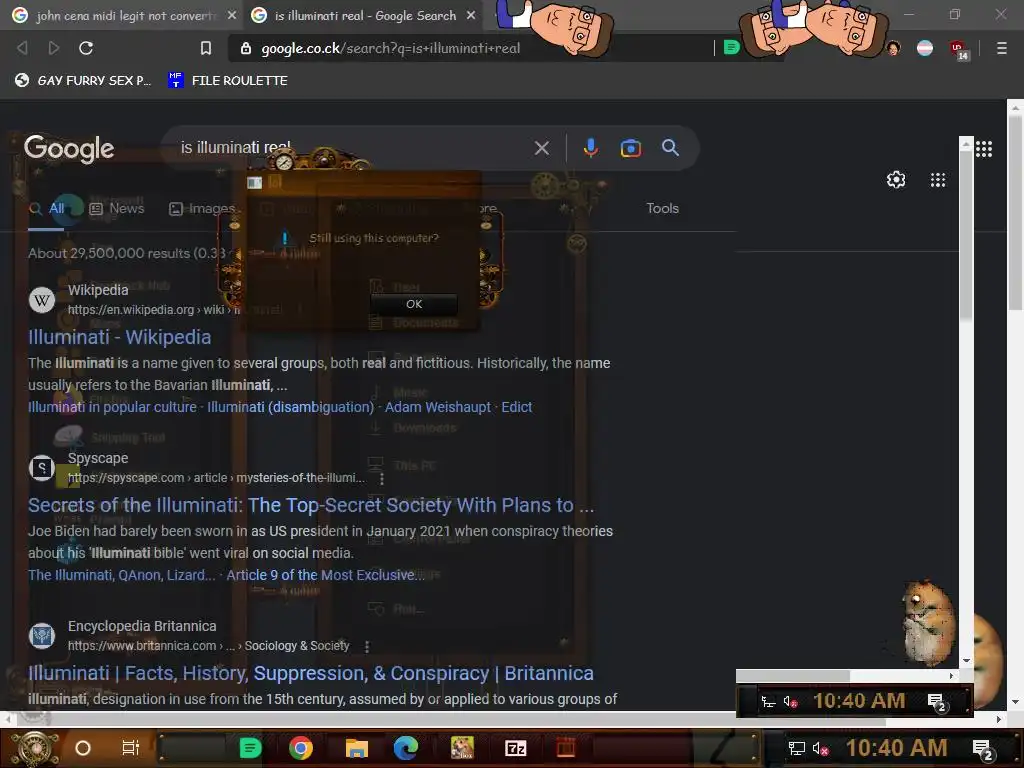
Task: Open The Illuminati, QAnon, Lizard sublink
Action: pyautogui.click(x=121, y=575)
